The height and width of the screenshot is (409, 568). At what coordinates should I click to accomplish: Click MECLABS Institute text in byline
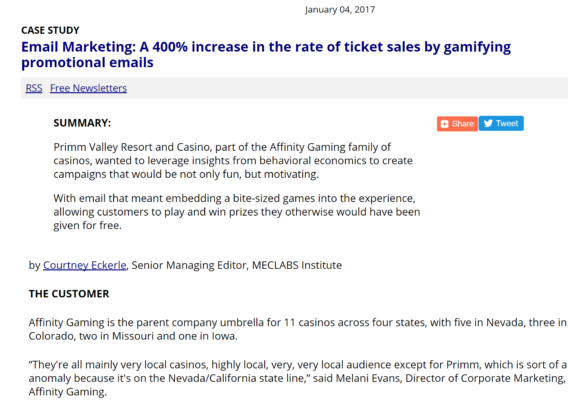tap(297, 265)
